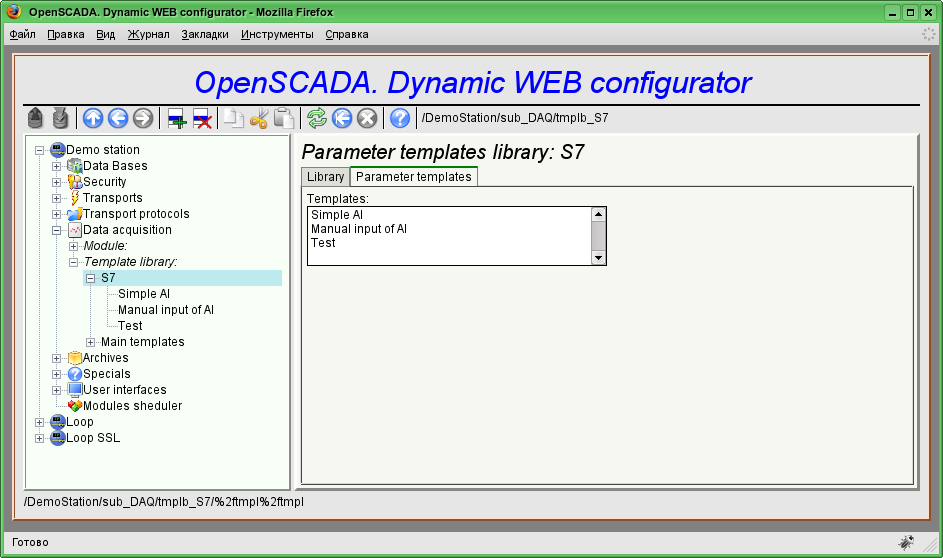Viewport: 943px width, 558px height.
Task: Switch to the Library tab
Action: (325, 177)
